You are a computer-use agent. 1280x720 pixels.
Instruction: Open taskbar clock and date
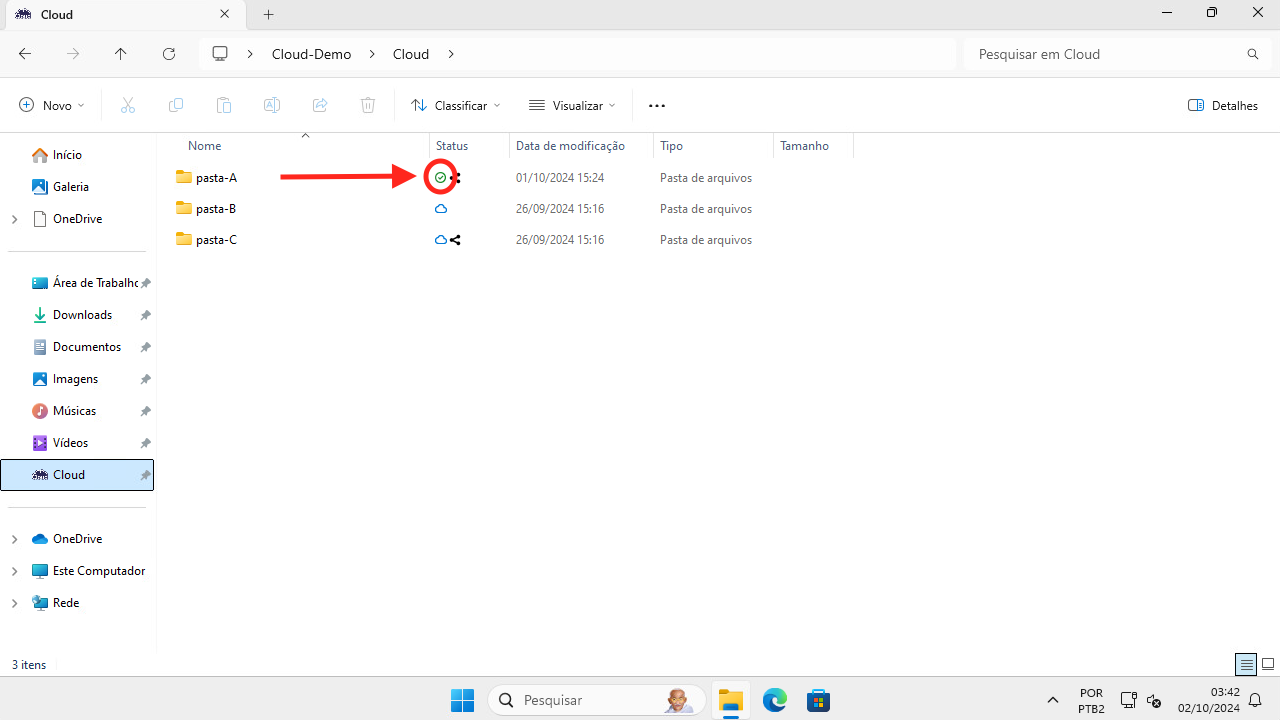[1210, 700]
